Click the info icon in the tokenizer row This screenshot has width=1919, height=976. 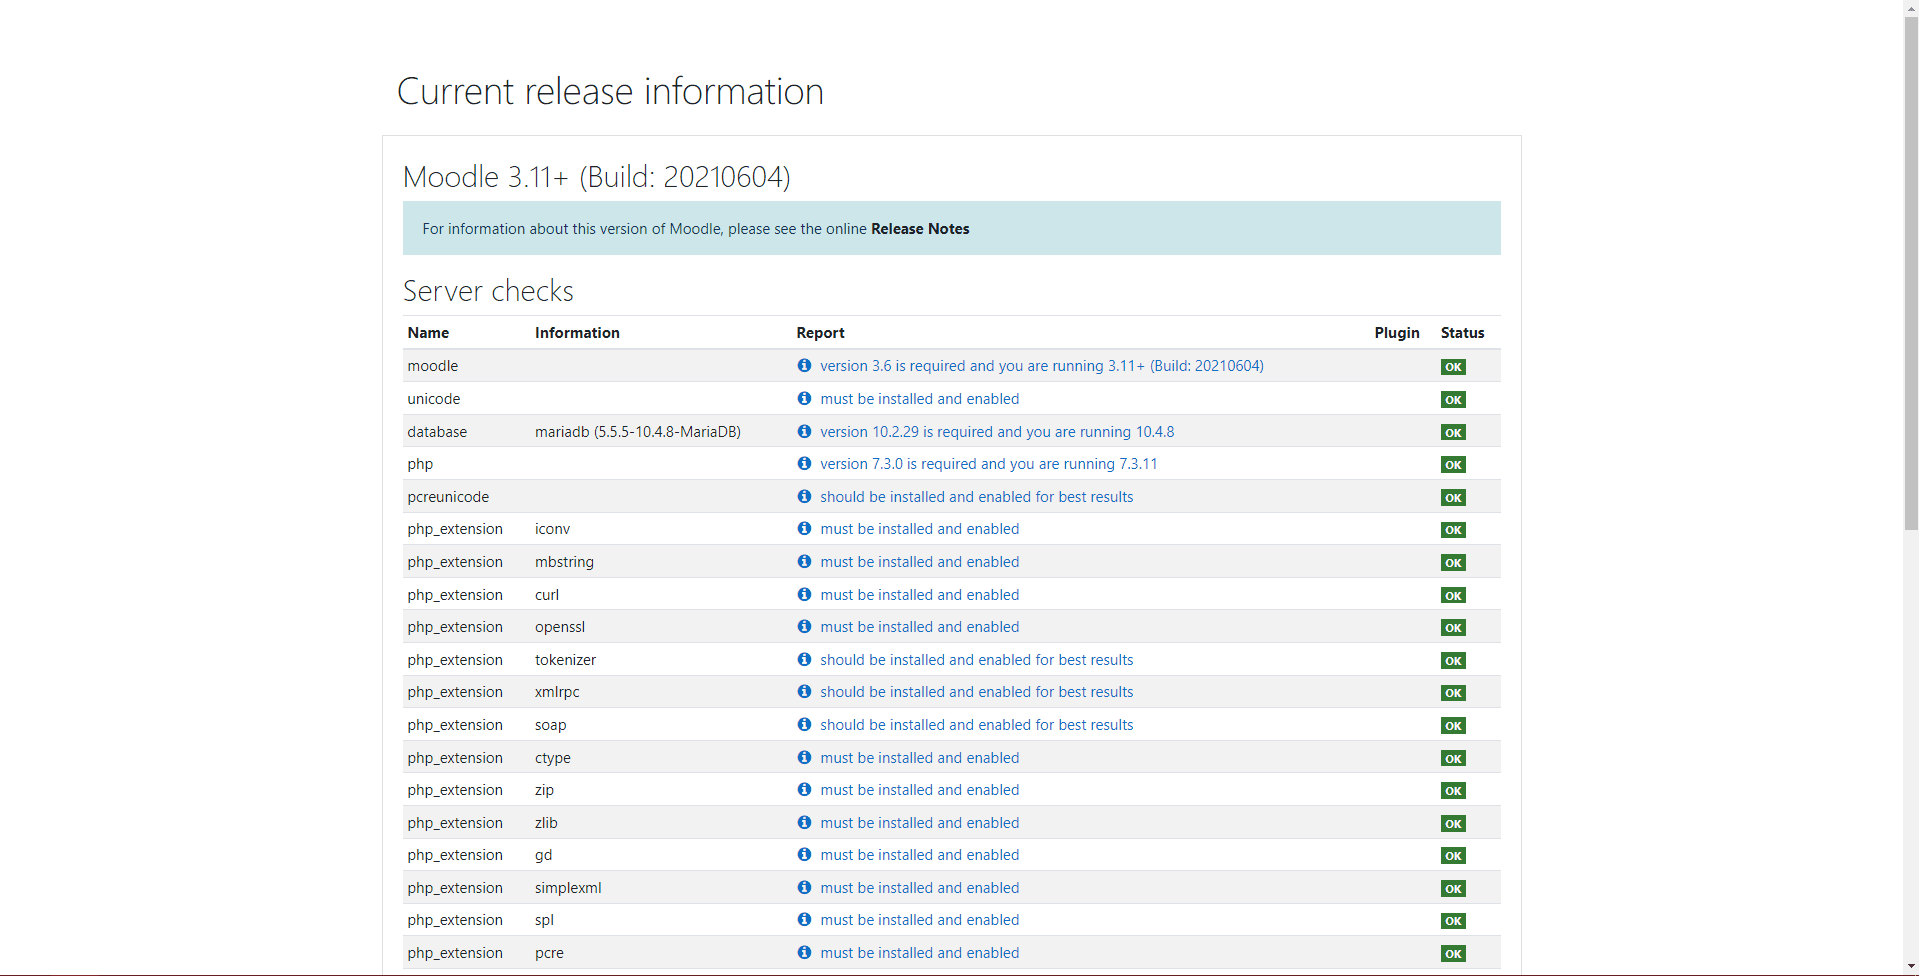(x=804, y=659)
